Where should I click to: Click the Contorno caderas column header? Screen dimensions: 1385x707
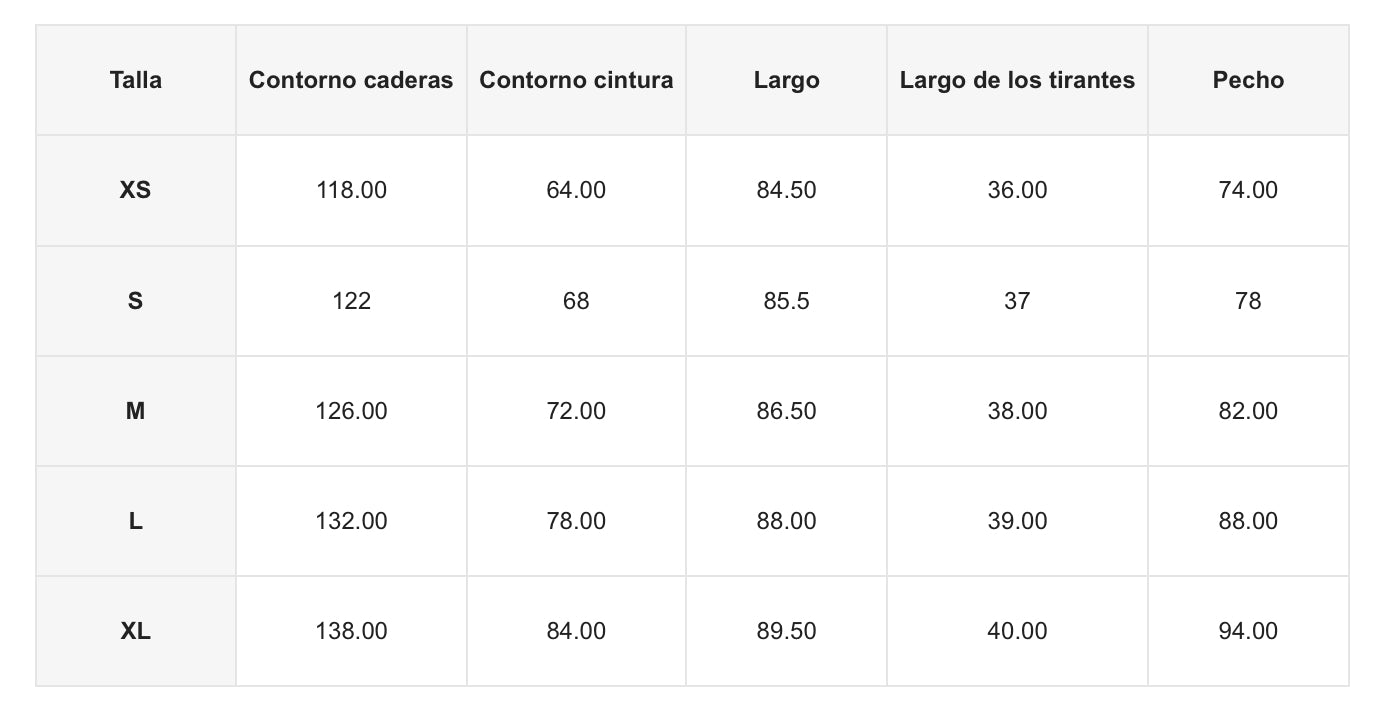point(351,80)
